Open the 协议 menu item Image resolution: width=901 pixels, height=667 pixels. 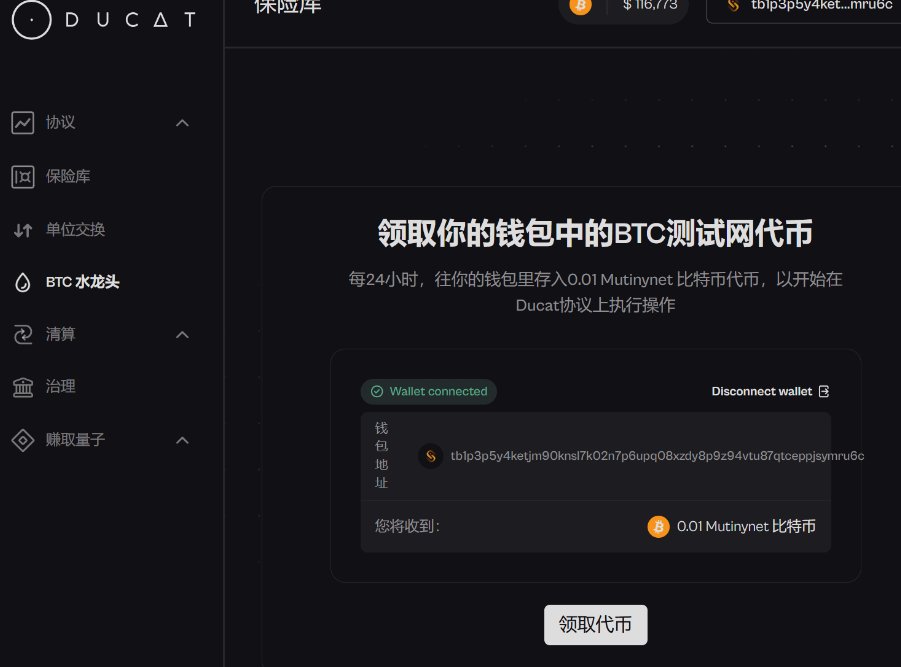[60, 122]
